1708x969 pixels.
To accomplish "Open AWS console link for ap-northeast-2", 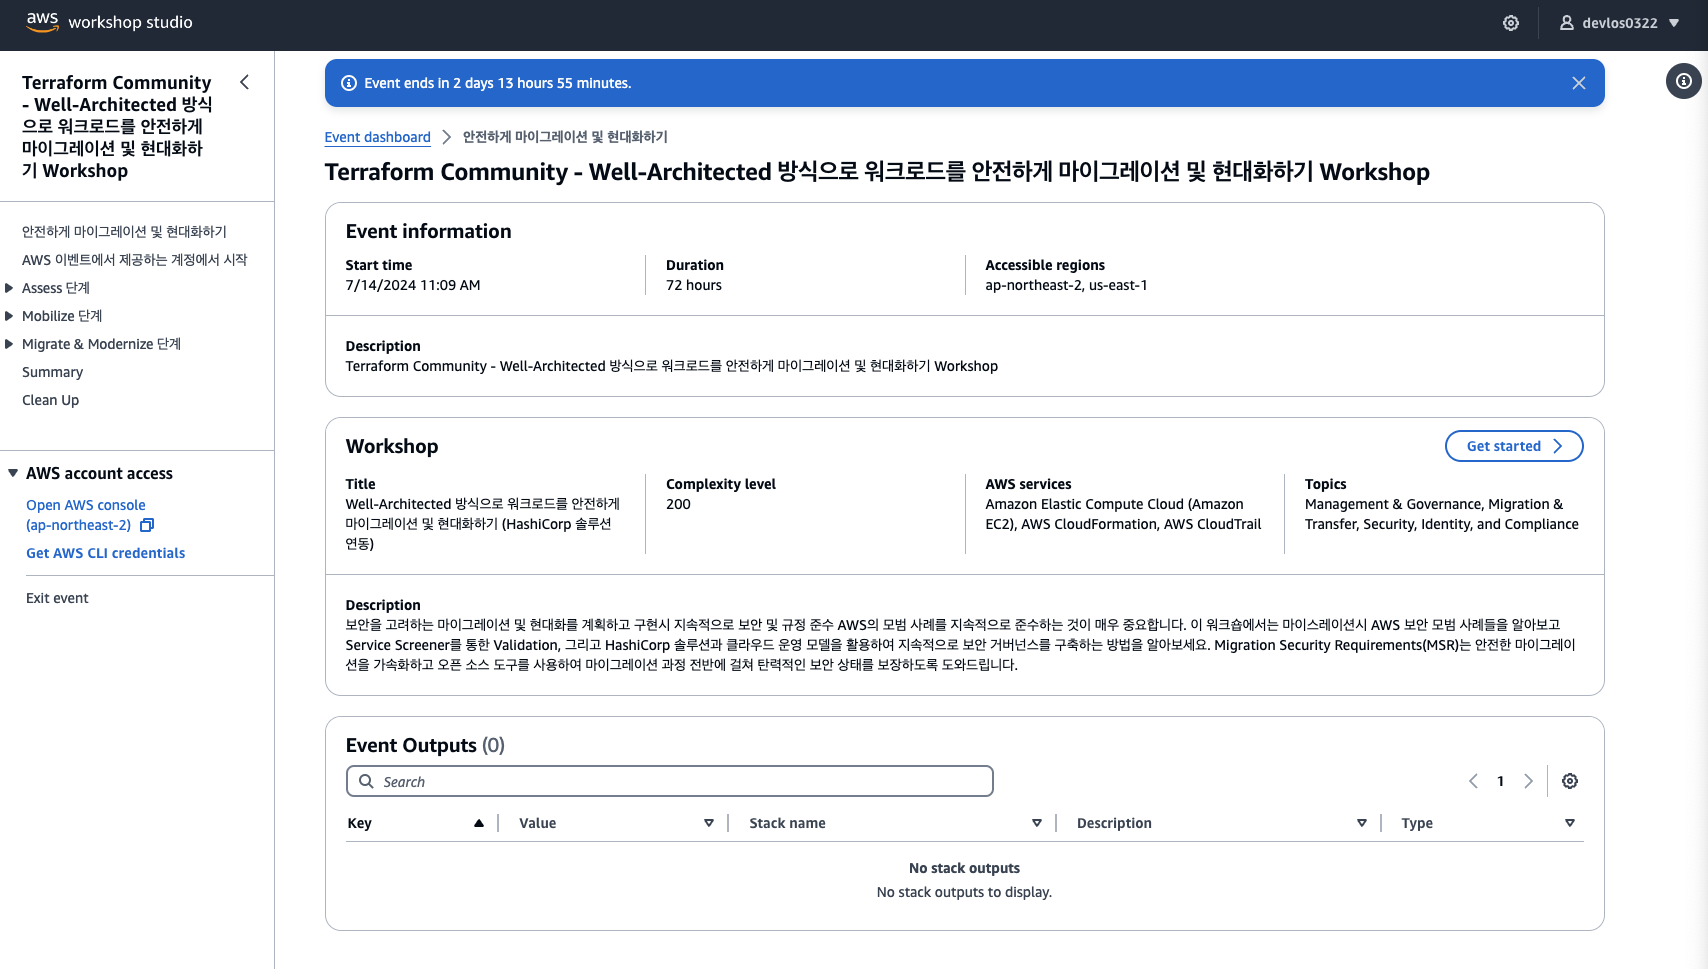I will pos(85,515).
